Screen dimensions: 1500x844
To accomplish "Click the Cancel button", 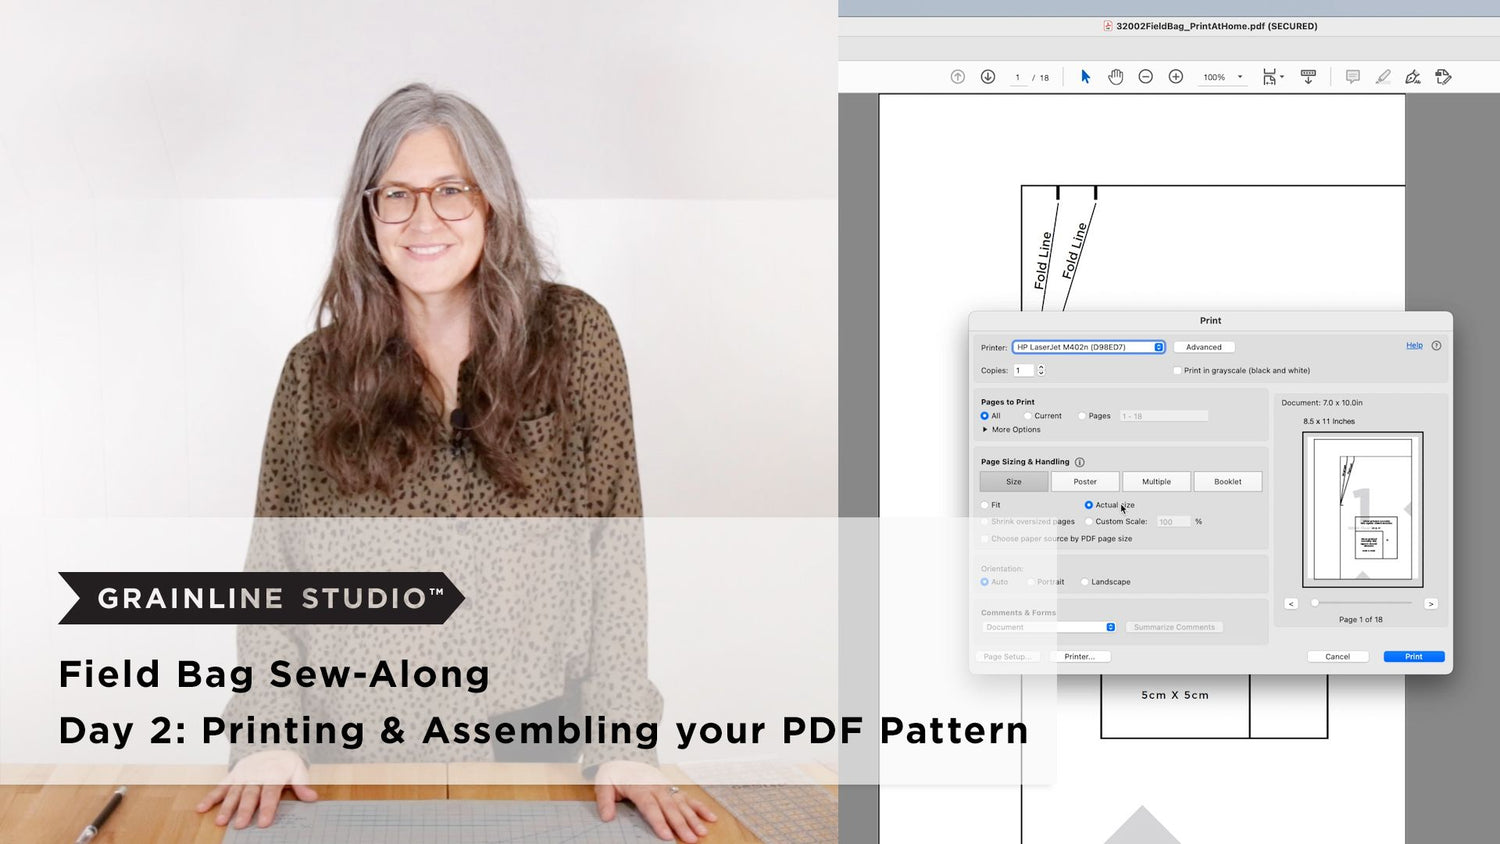I will 1338,657.
